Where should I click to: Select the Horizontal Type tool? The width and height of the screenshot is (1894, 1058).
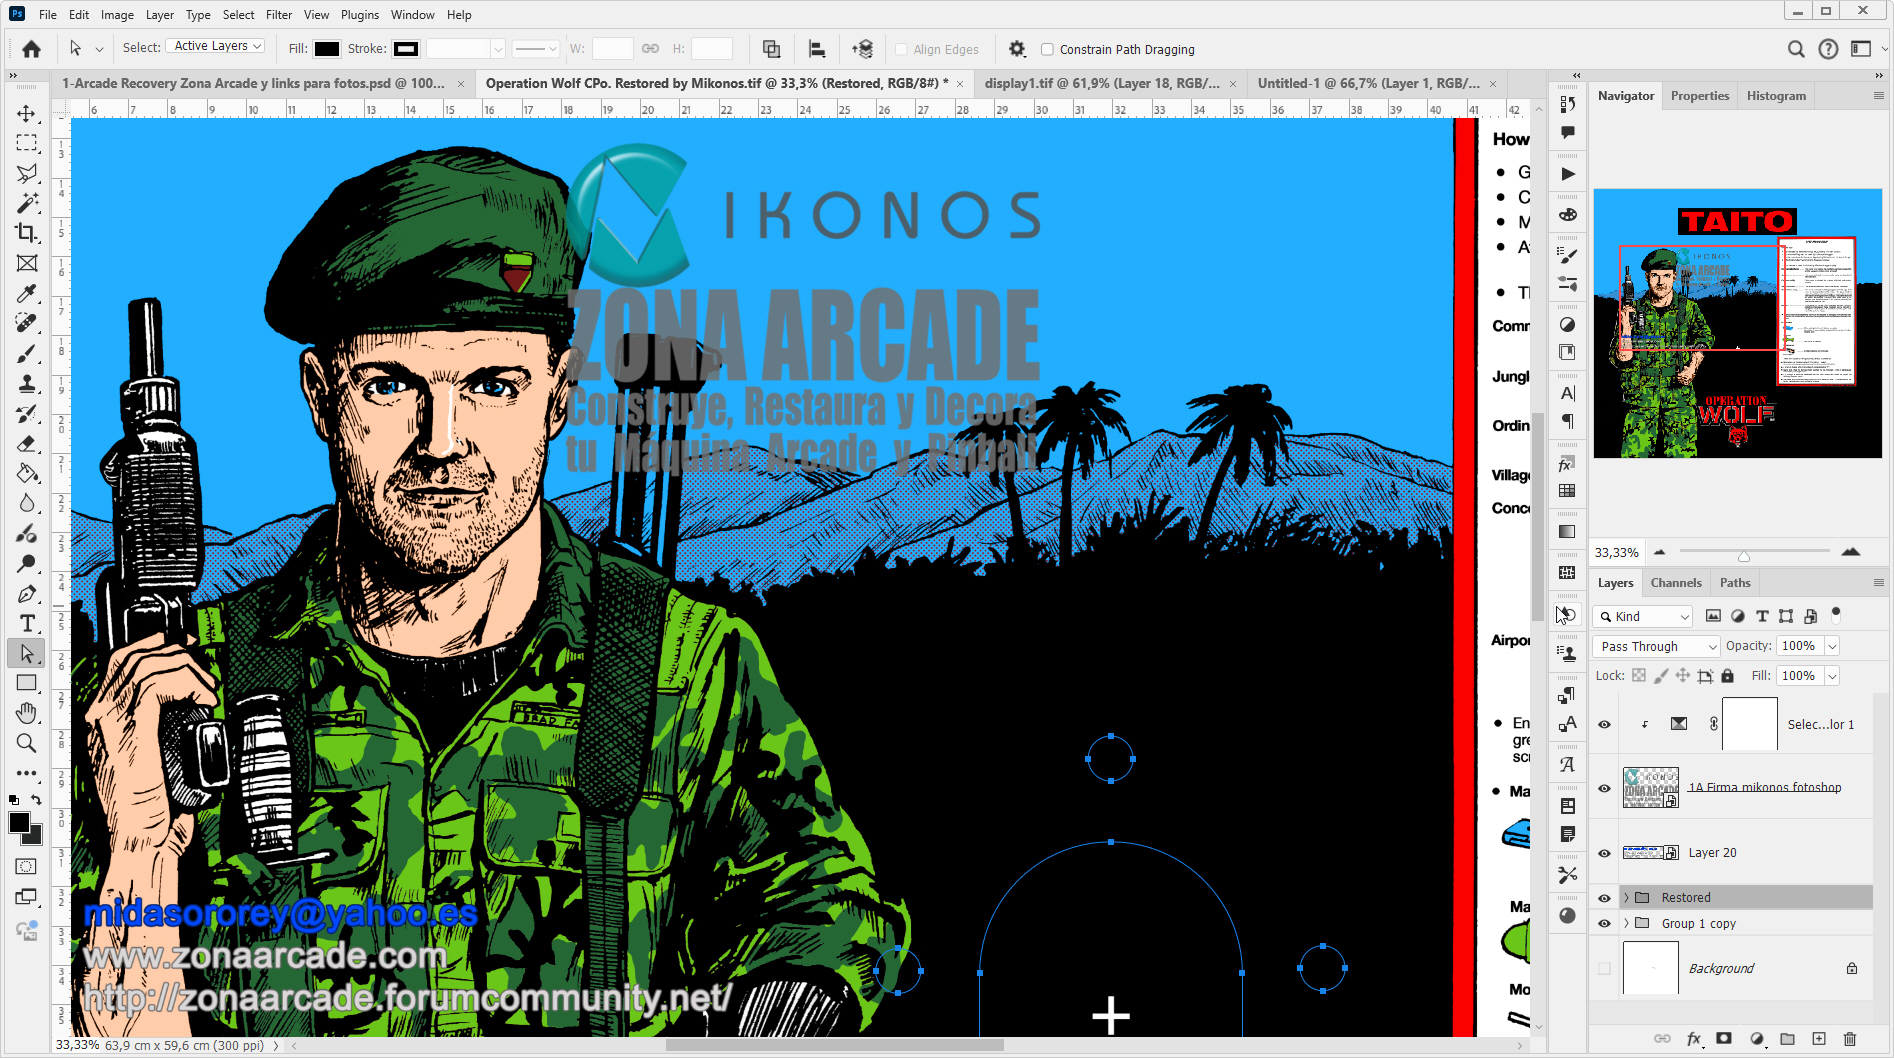[x=27, y=623]
